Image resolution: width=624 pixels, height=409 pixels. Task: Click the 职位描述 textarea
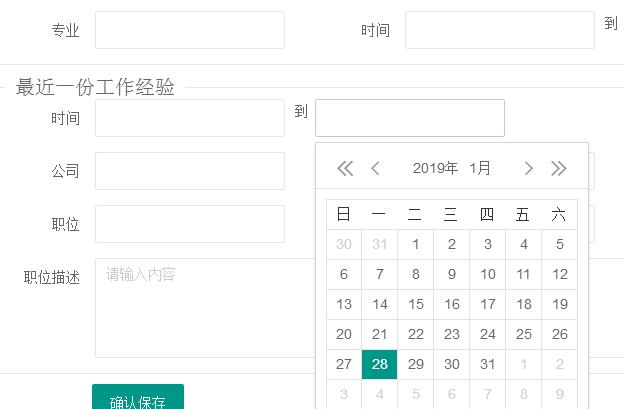205,308
